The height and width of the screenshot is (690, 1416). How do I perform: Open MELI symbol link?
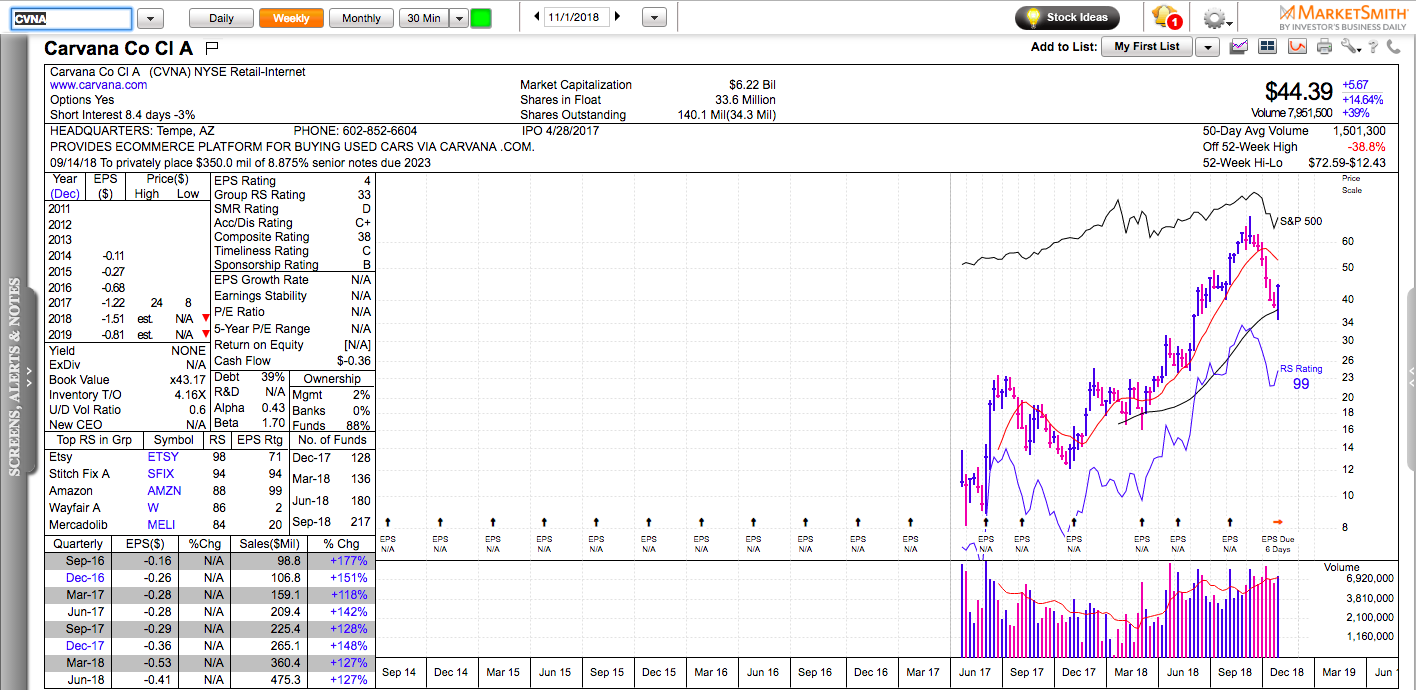coord(161,525)
